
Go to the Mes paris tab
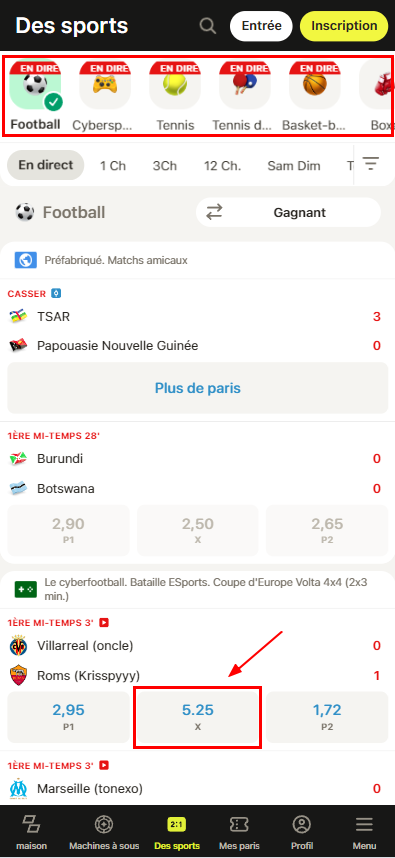pyautogui.click(x=239, y=832)
